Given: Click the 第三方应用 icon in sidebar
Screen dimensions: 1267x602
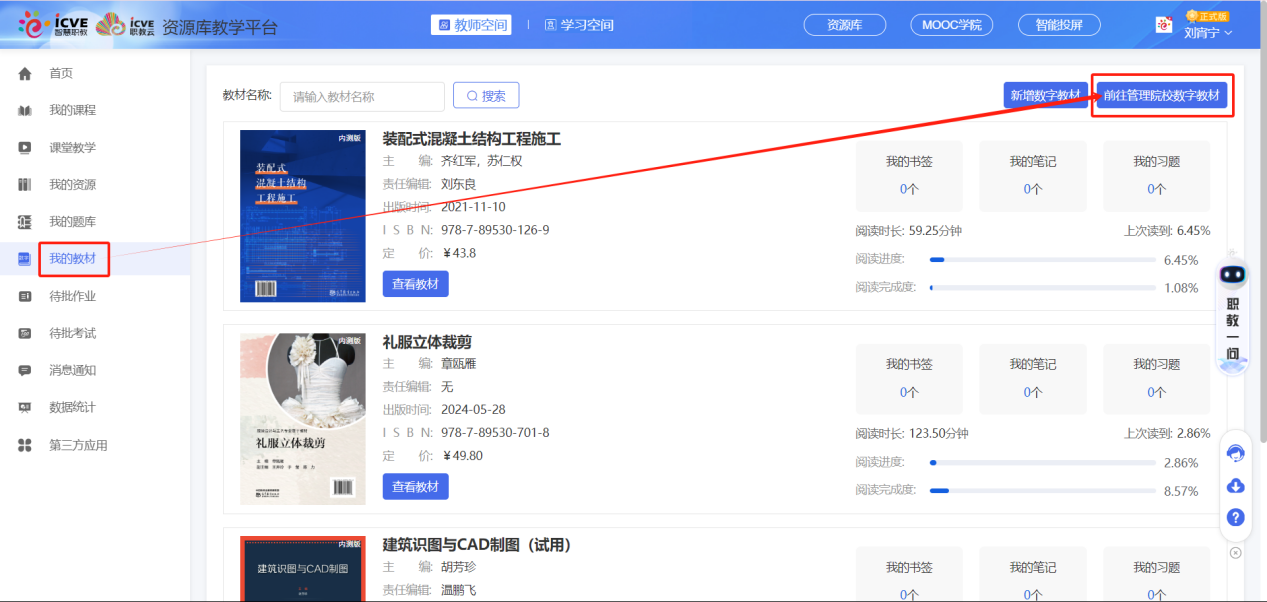Looking at the screenshot, I should pos(25,445).
